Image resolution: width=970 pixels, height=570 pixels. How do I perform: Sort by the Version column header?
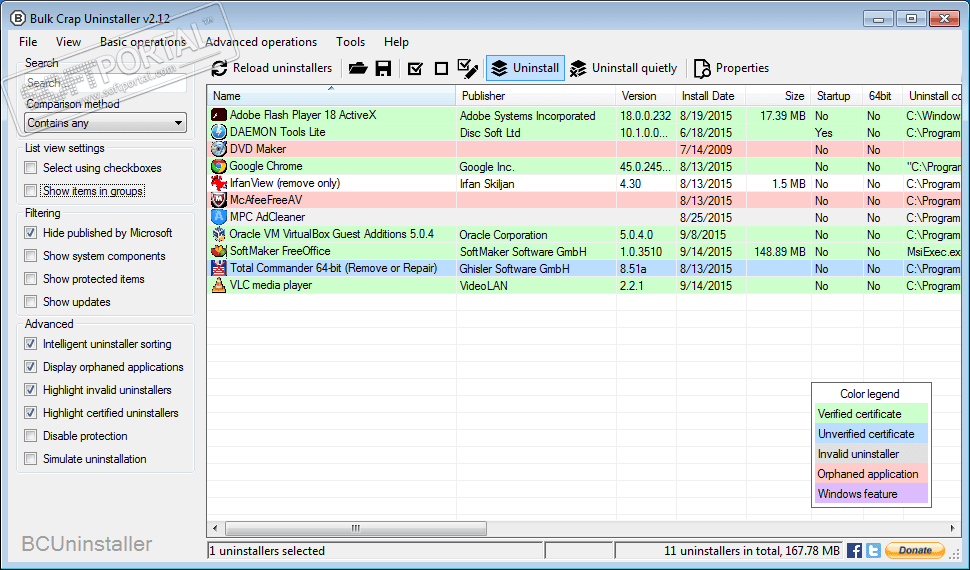pyautogui.click(x=645, y=95)
